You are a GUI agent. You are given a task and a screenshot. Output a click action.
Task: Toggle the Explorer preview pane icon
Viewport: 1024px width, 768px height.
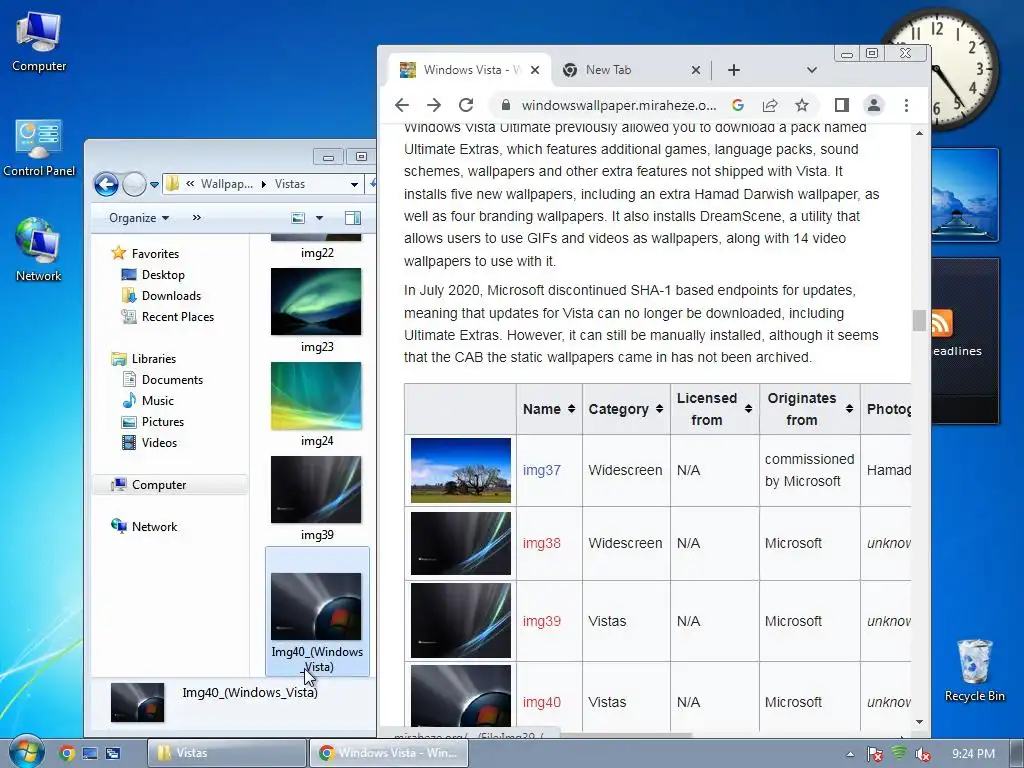(x=353, y=217)
